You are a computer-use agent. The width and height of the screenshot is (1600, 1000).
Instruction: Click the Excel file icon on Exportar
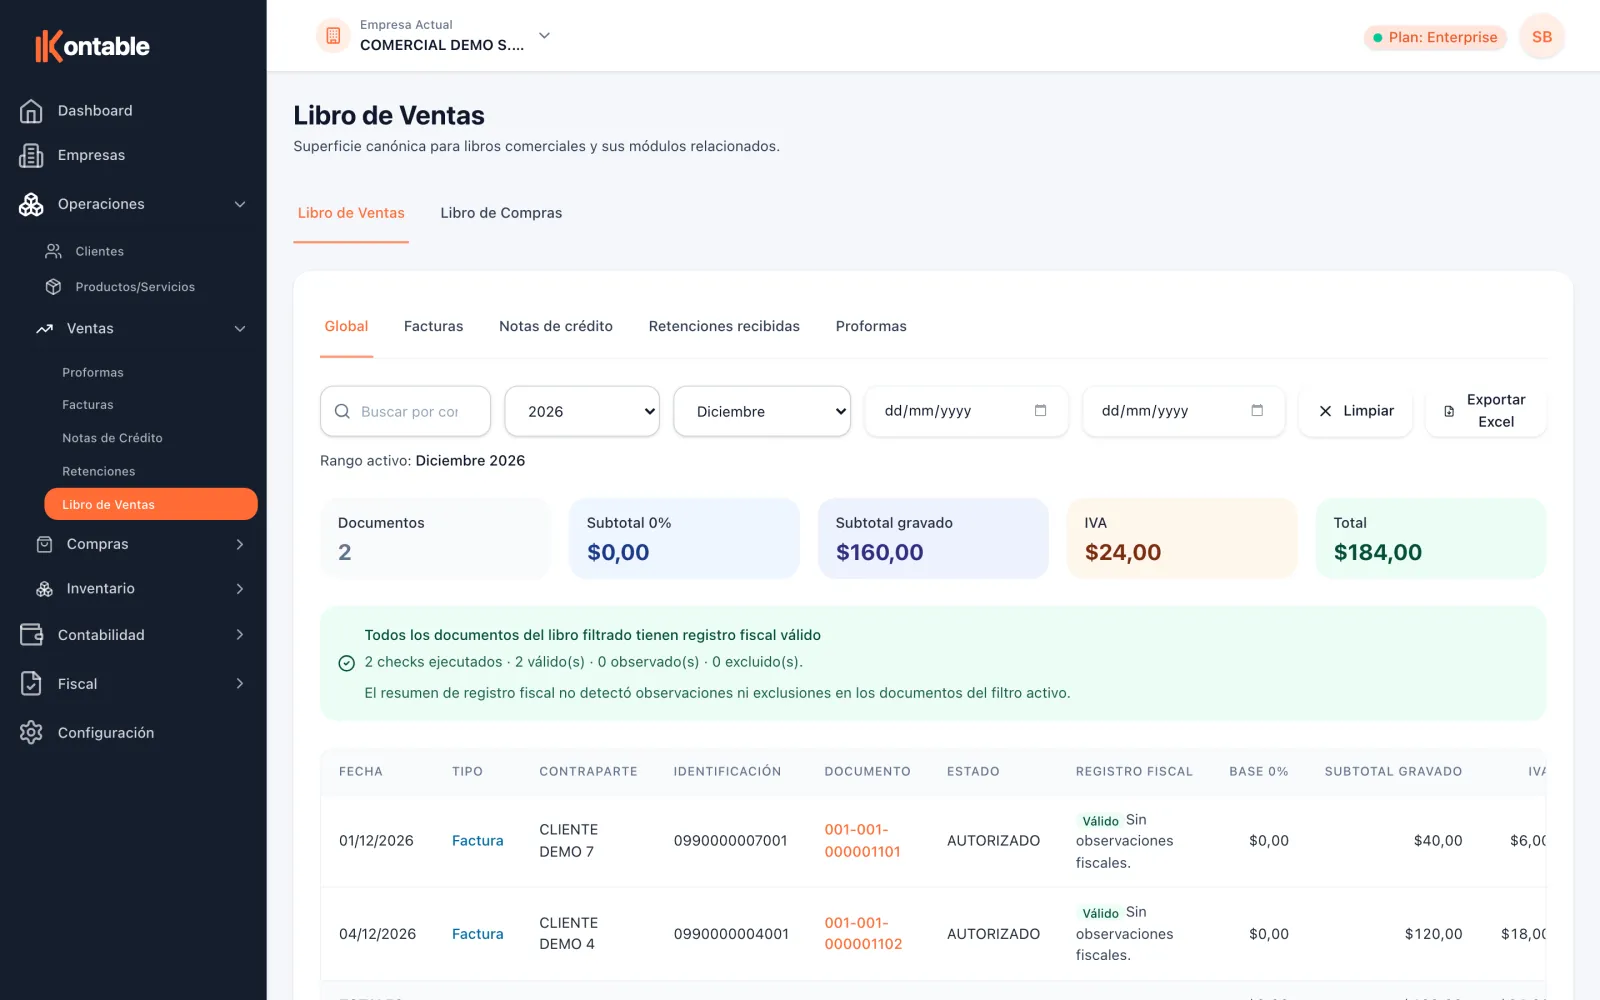click(x=1449, y=411)
